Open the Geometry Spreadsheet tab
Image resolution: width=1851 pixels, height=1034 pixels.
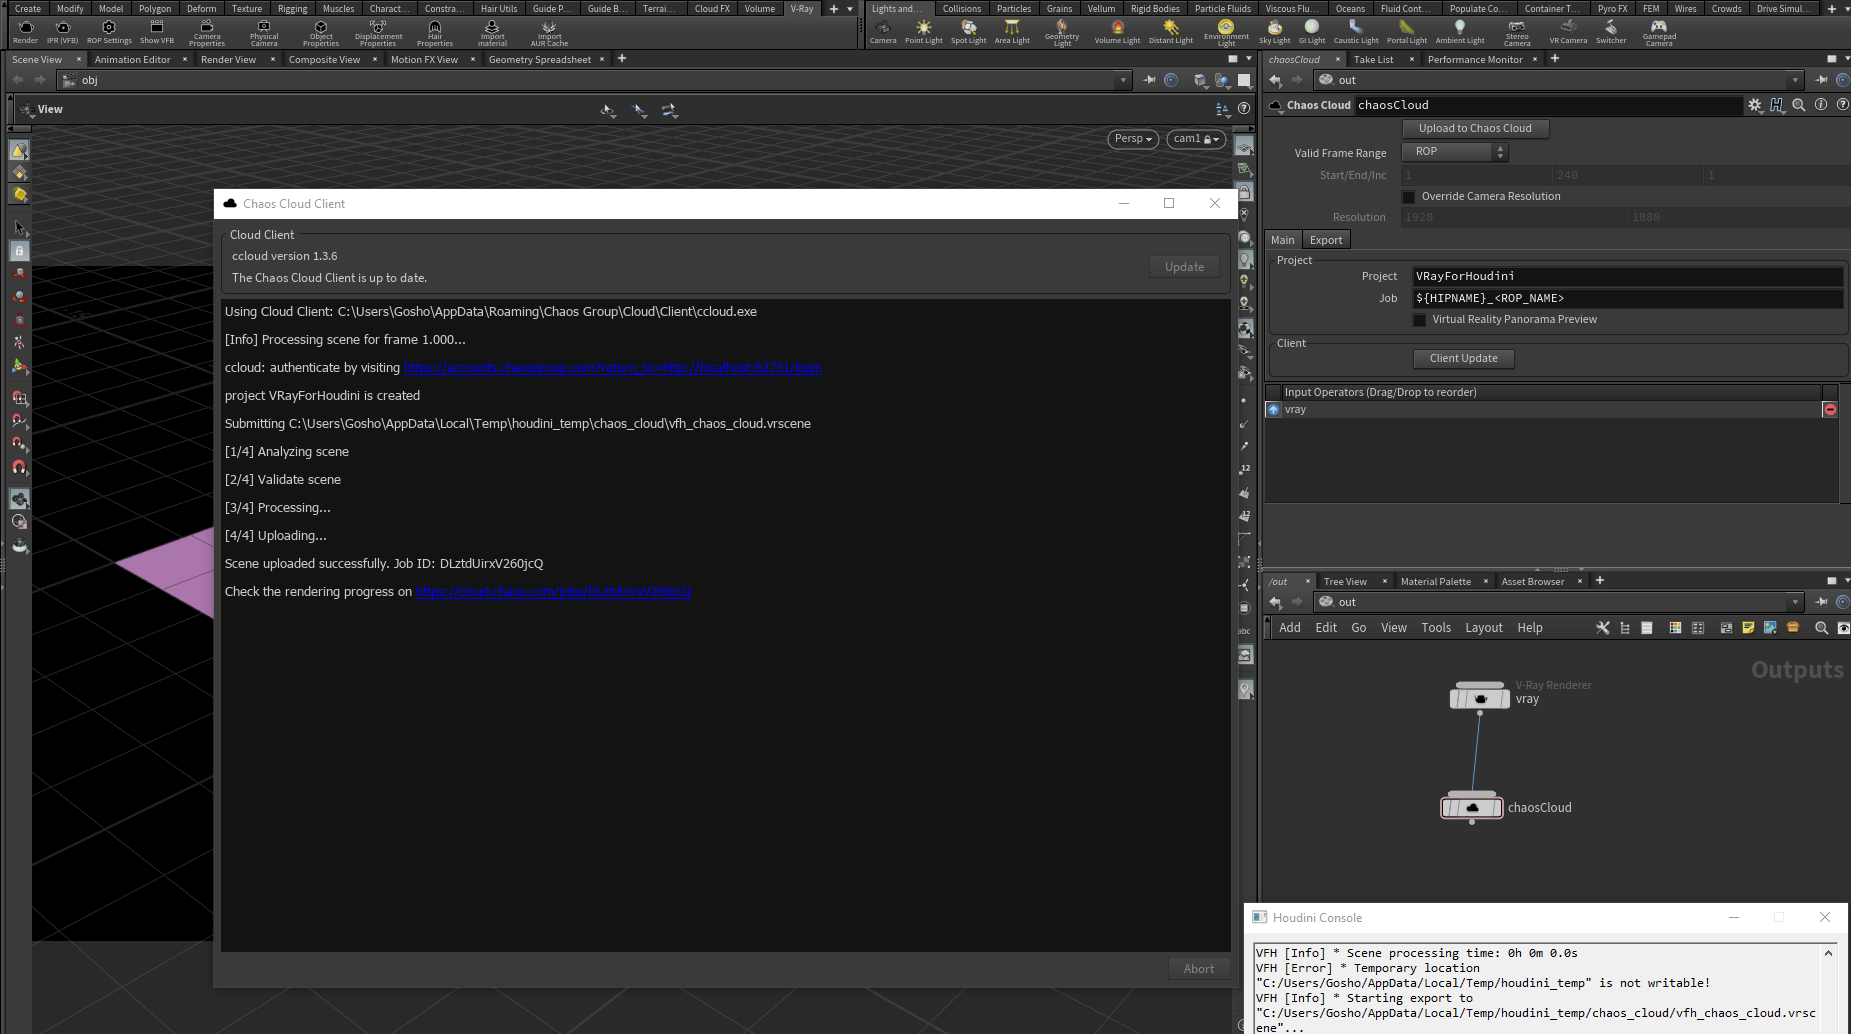pos(539,60)
